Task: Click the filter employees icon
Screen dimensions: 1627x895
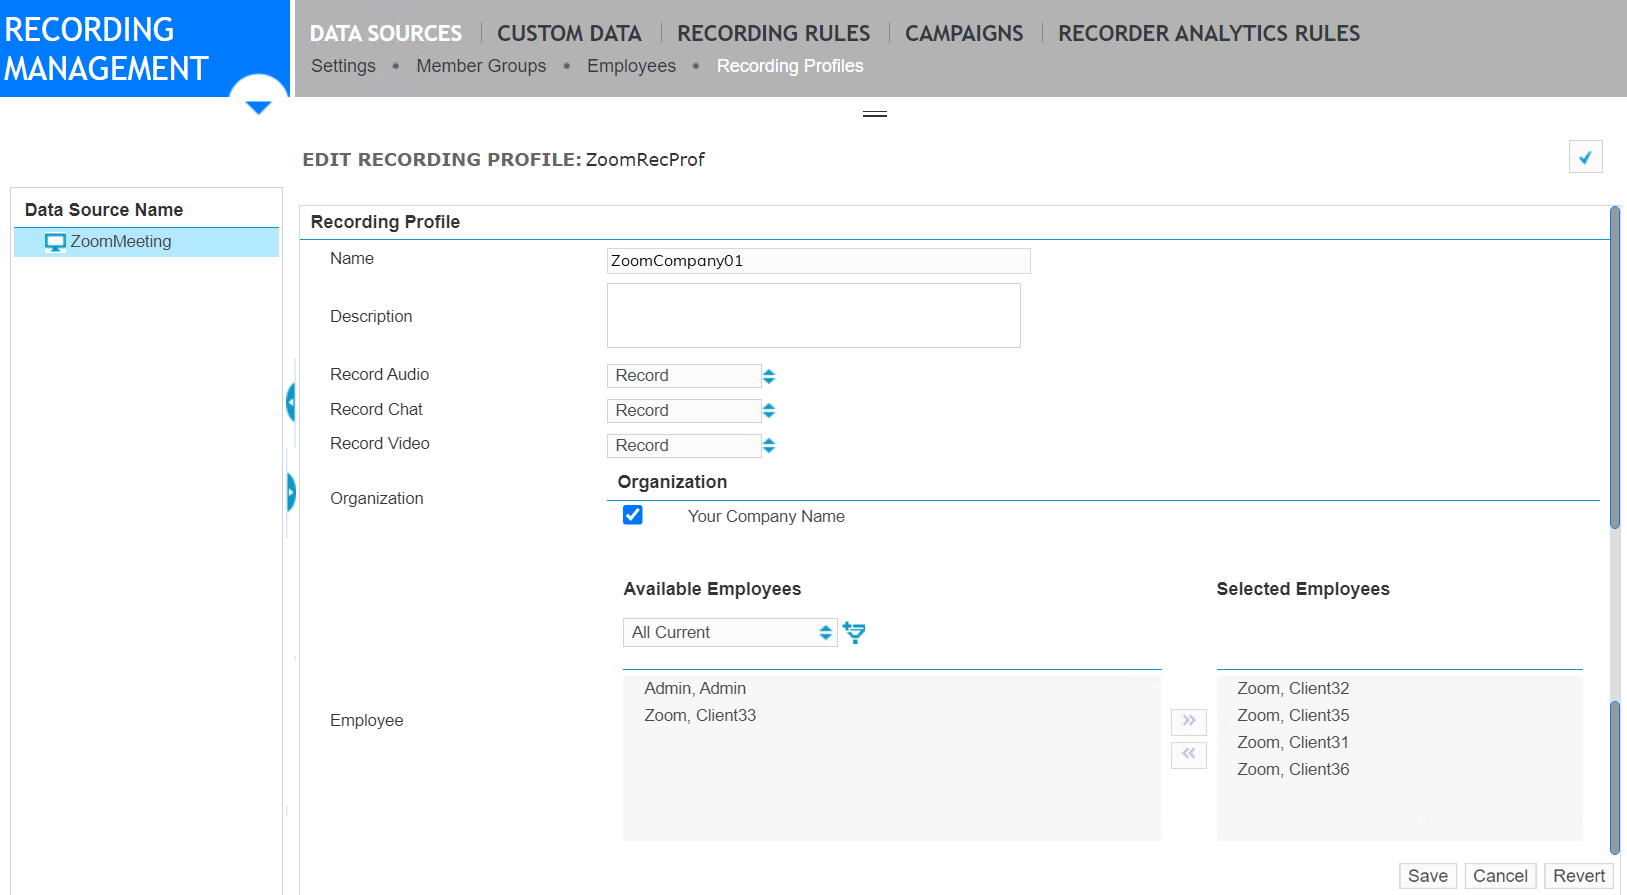Action: point(854,632)
